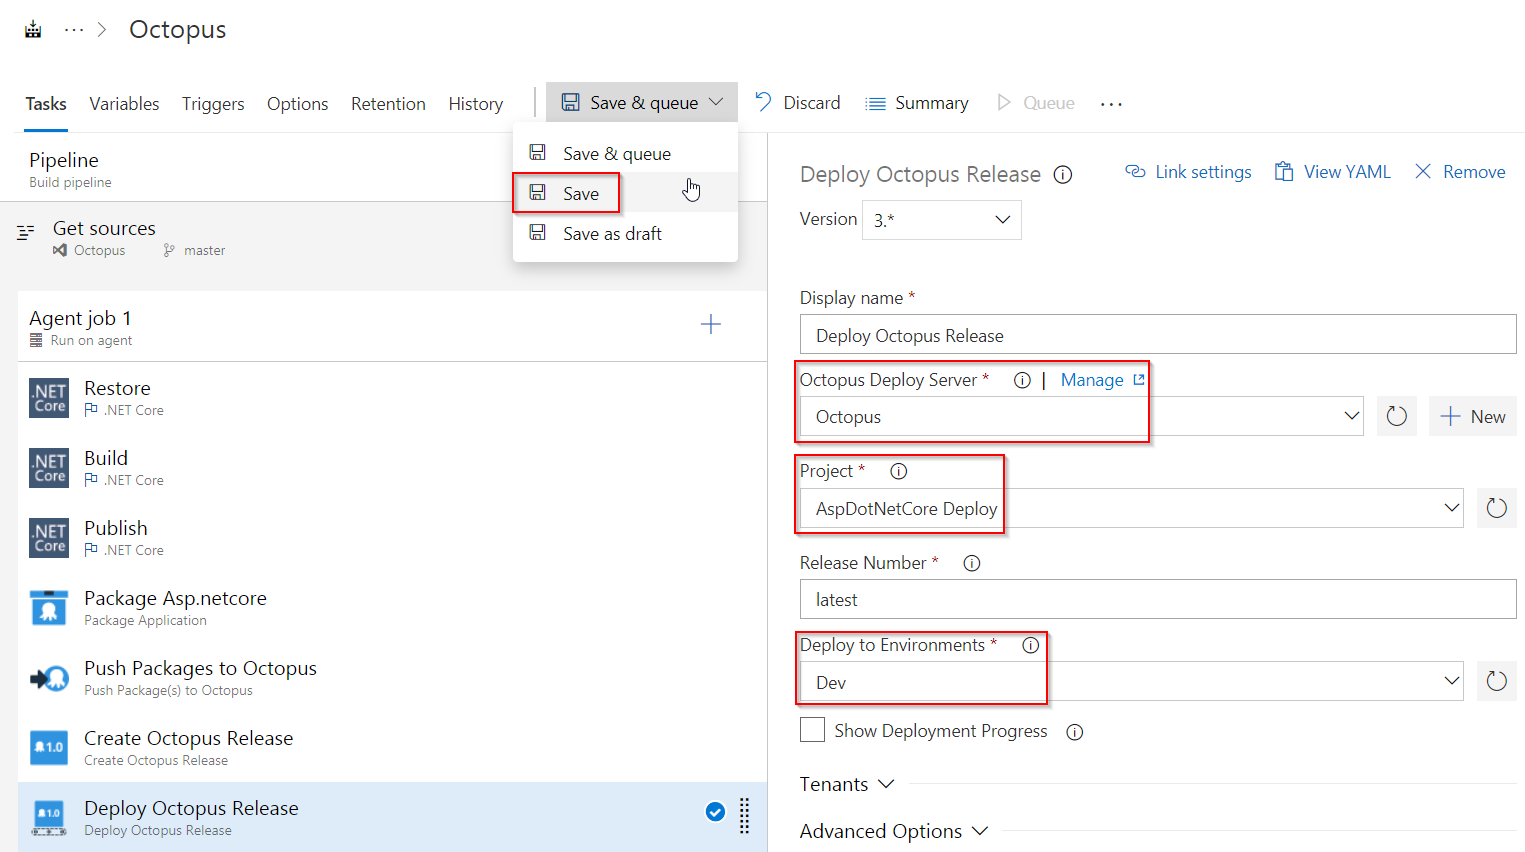The width and height of the screenshot is (1525, 852).
Task: Show info for Release Number
Action: pos(972,563)
